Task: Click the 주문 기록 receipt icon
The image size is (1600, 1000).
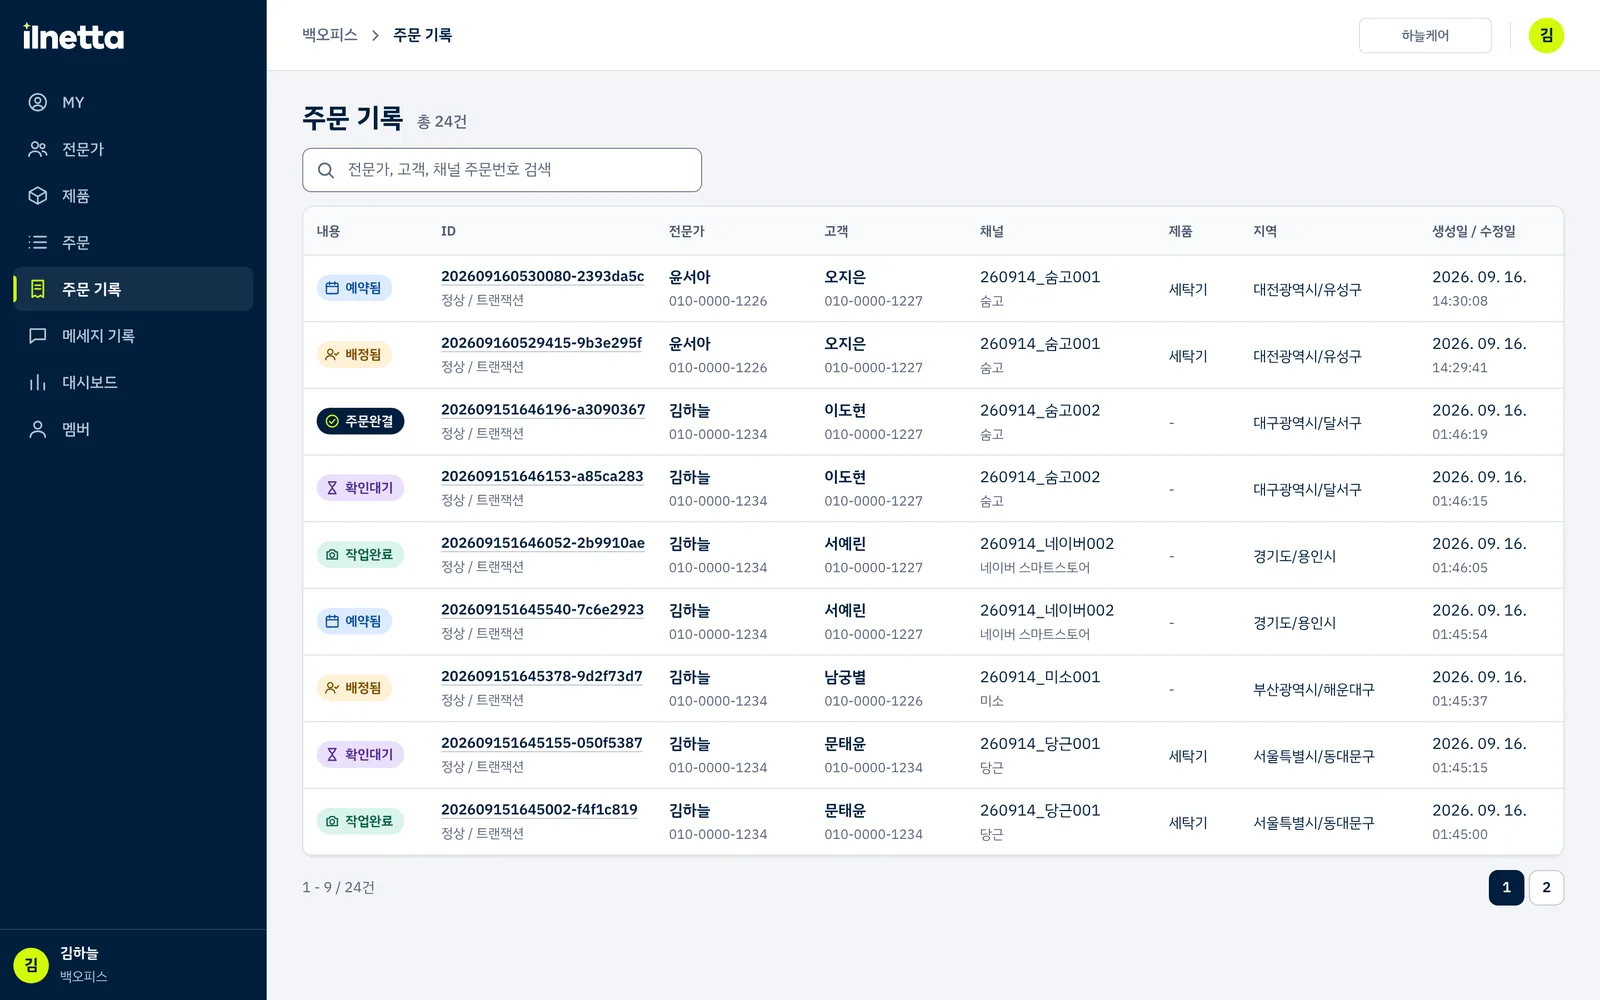Action: 38,289
